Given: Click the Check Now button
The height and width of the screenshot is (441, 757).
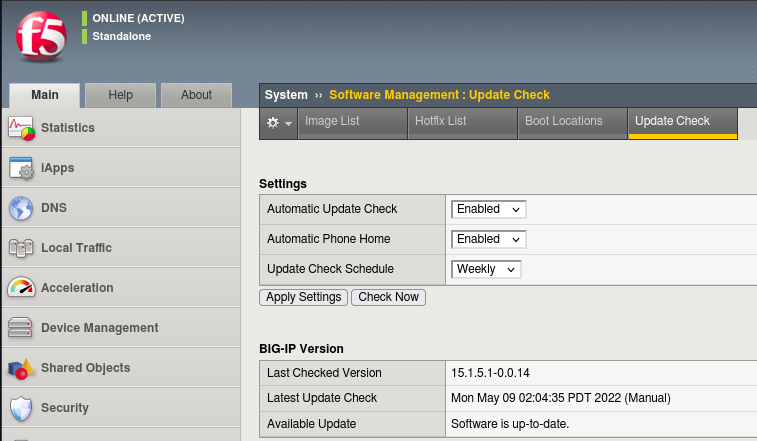Looking at the screenshot, I should coord(388,297).
